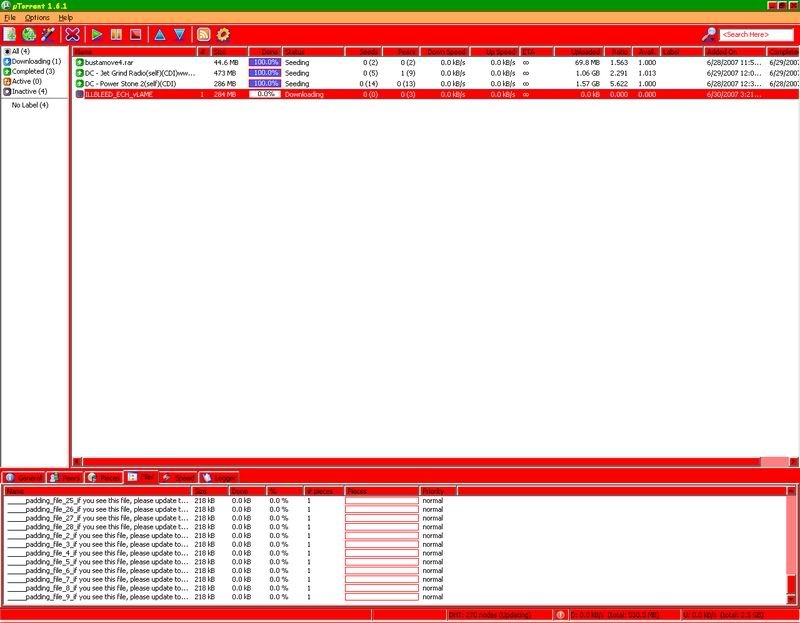Click the 1.57 GB uploaded value
Viewport: 800px width, 623px height.
(588, 84)
